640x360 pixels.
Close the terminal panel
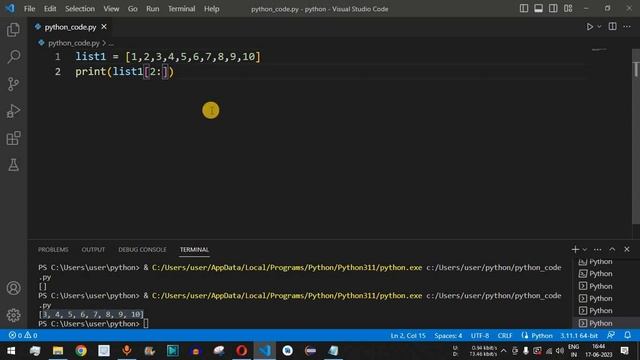pyautogui.click(x=627, y=249)
